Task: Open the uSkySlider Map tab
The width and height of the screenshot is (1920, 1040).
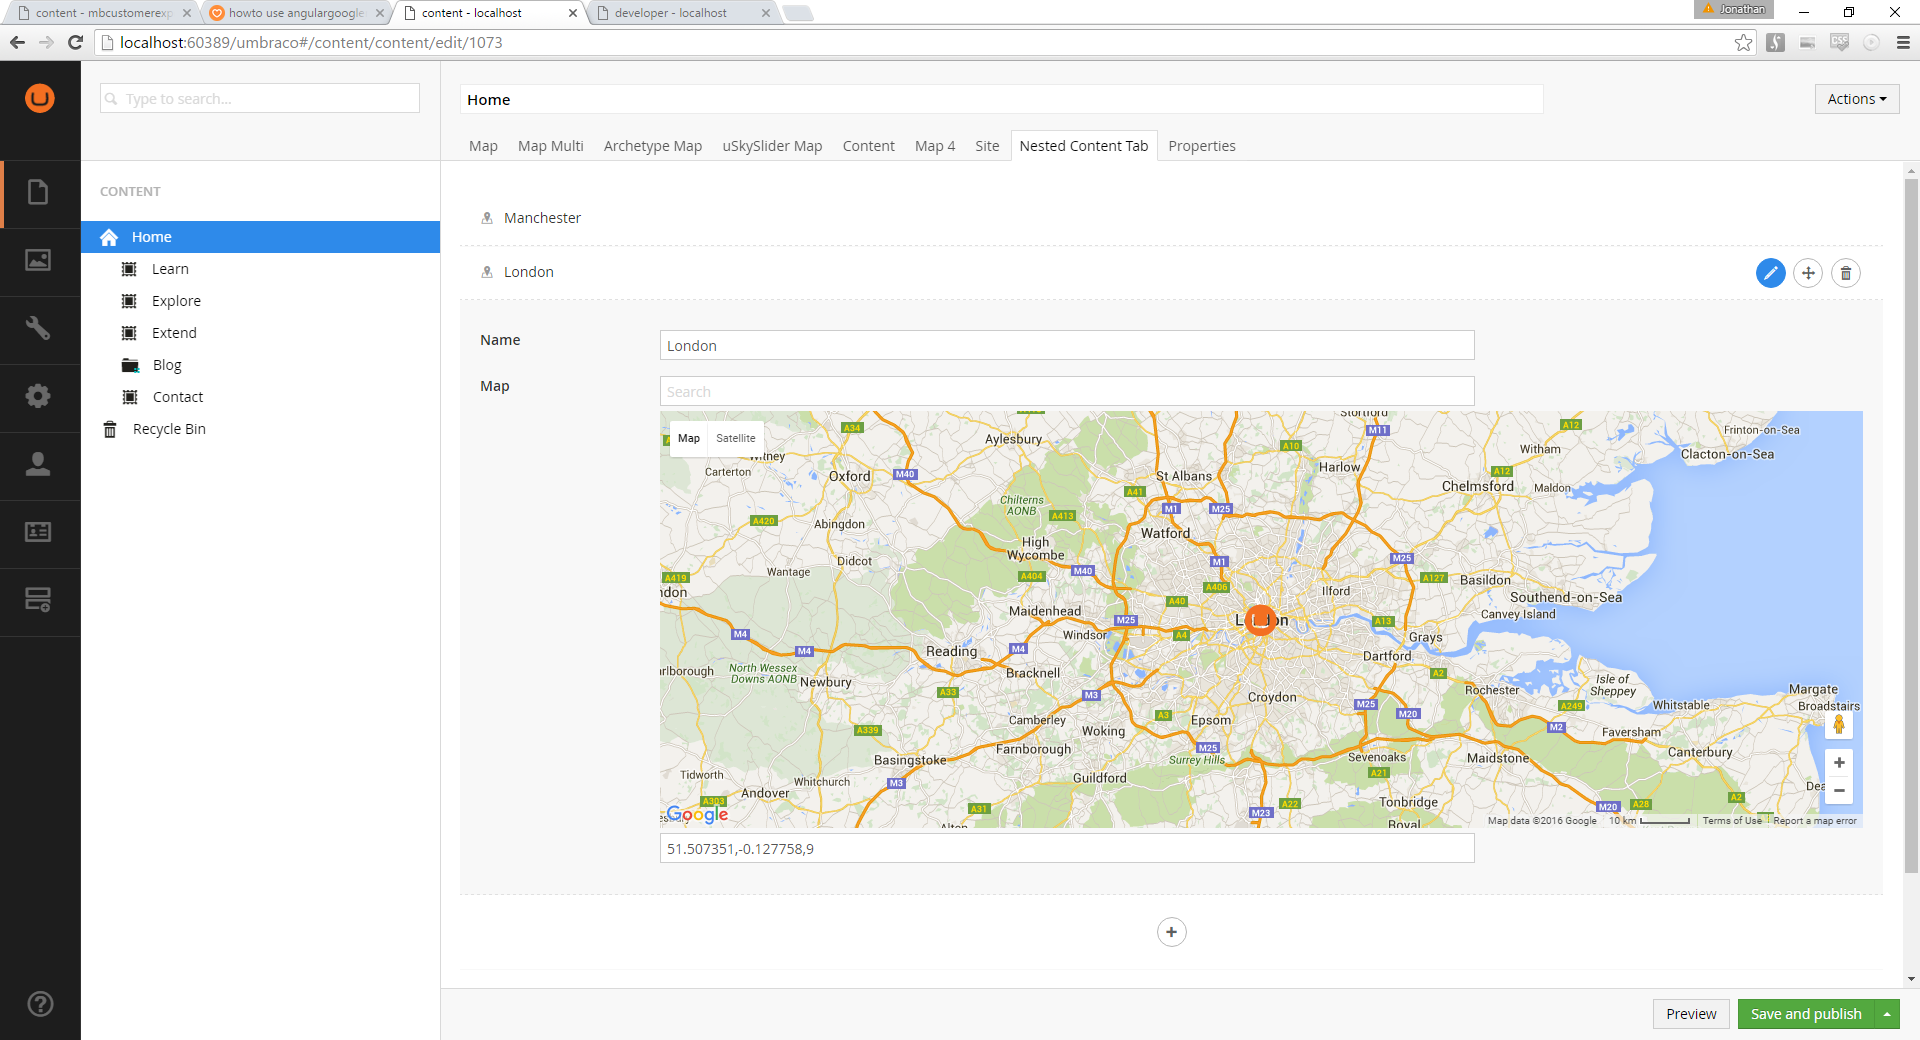Action: [772, 146]
